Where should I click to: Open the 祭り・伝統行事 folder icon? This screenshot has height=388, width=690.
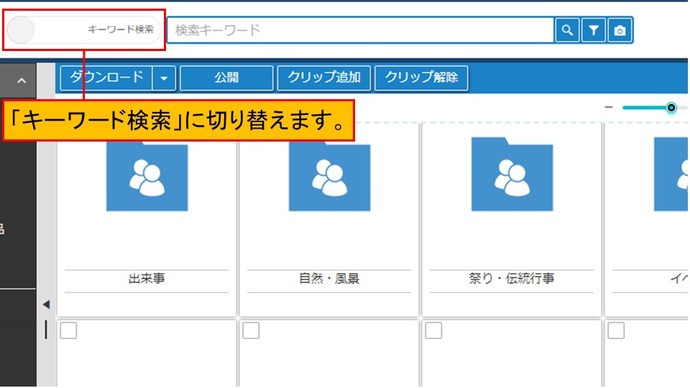(x=512, y=174)
